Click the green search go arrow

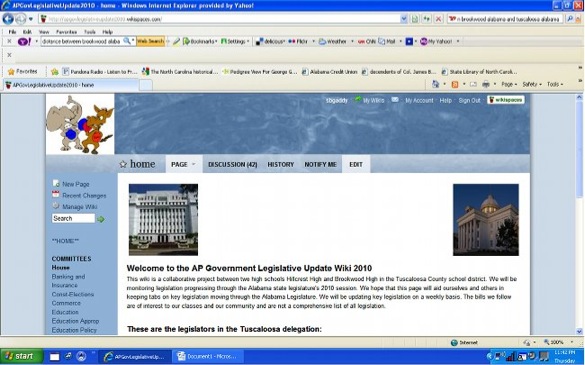(x=101, y=219)
